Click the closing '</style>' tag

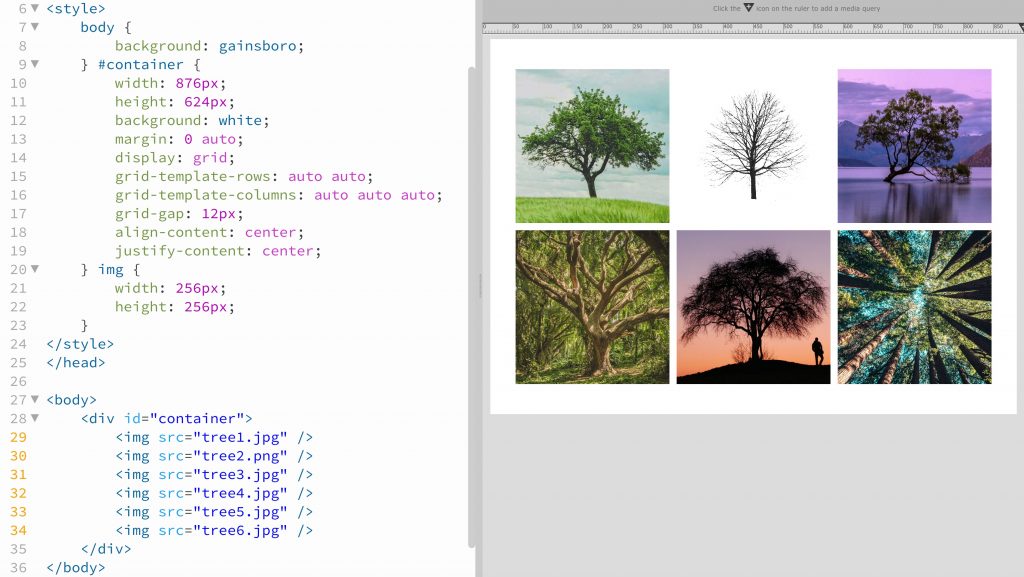click(x=80, y=344)
